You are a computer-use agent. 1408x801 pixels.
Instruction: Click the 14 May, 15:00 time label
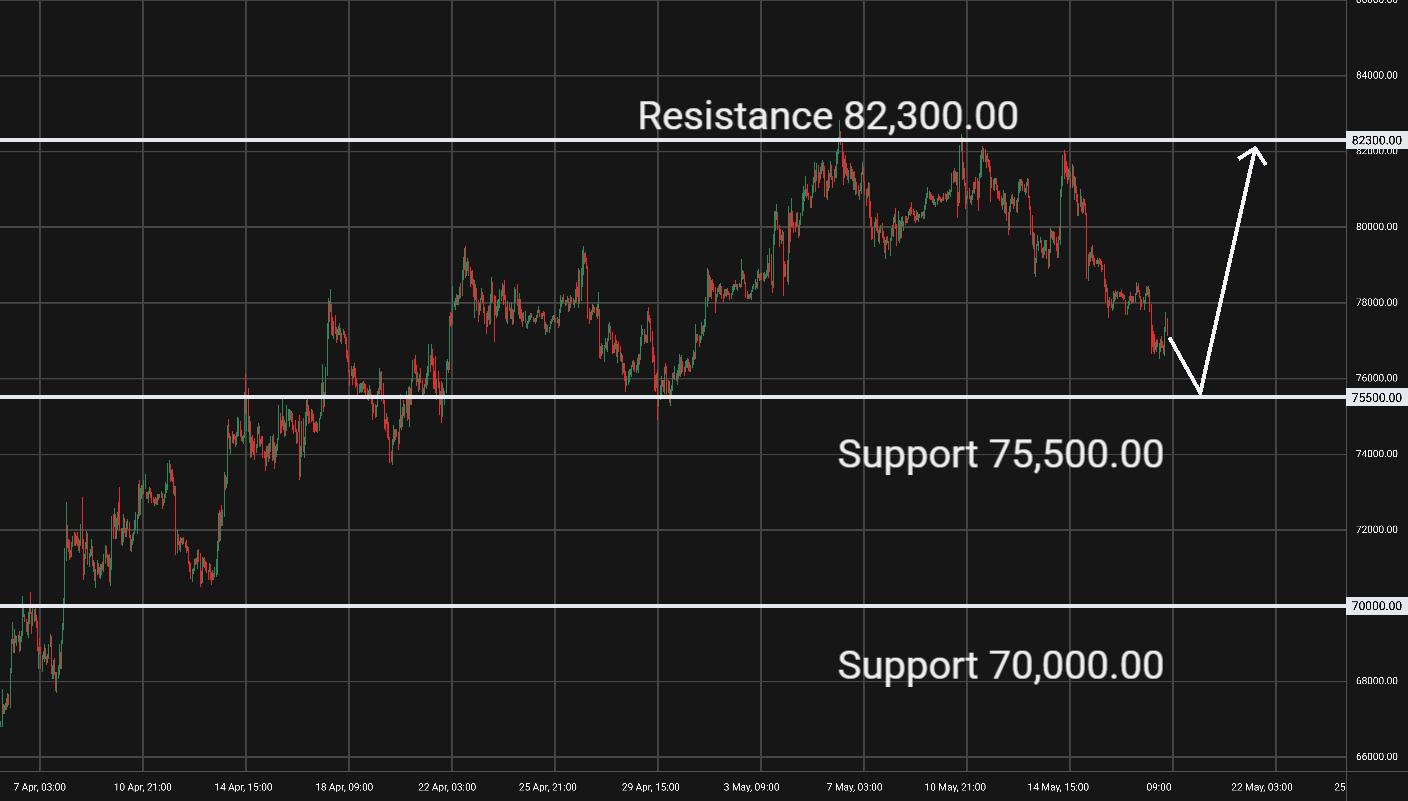pos(1064,787)
